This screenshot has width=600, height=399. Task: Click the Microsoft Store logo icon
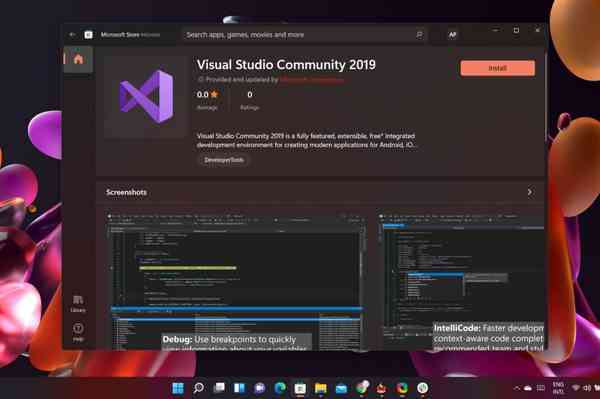(x=88, y=35)
